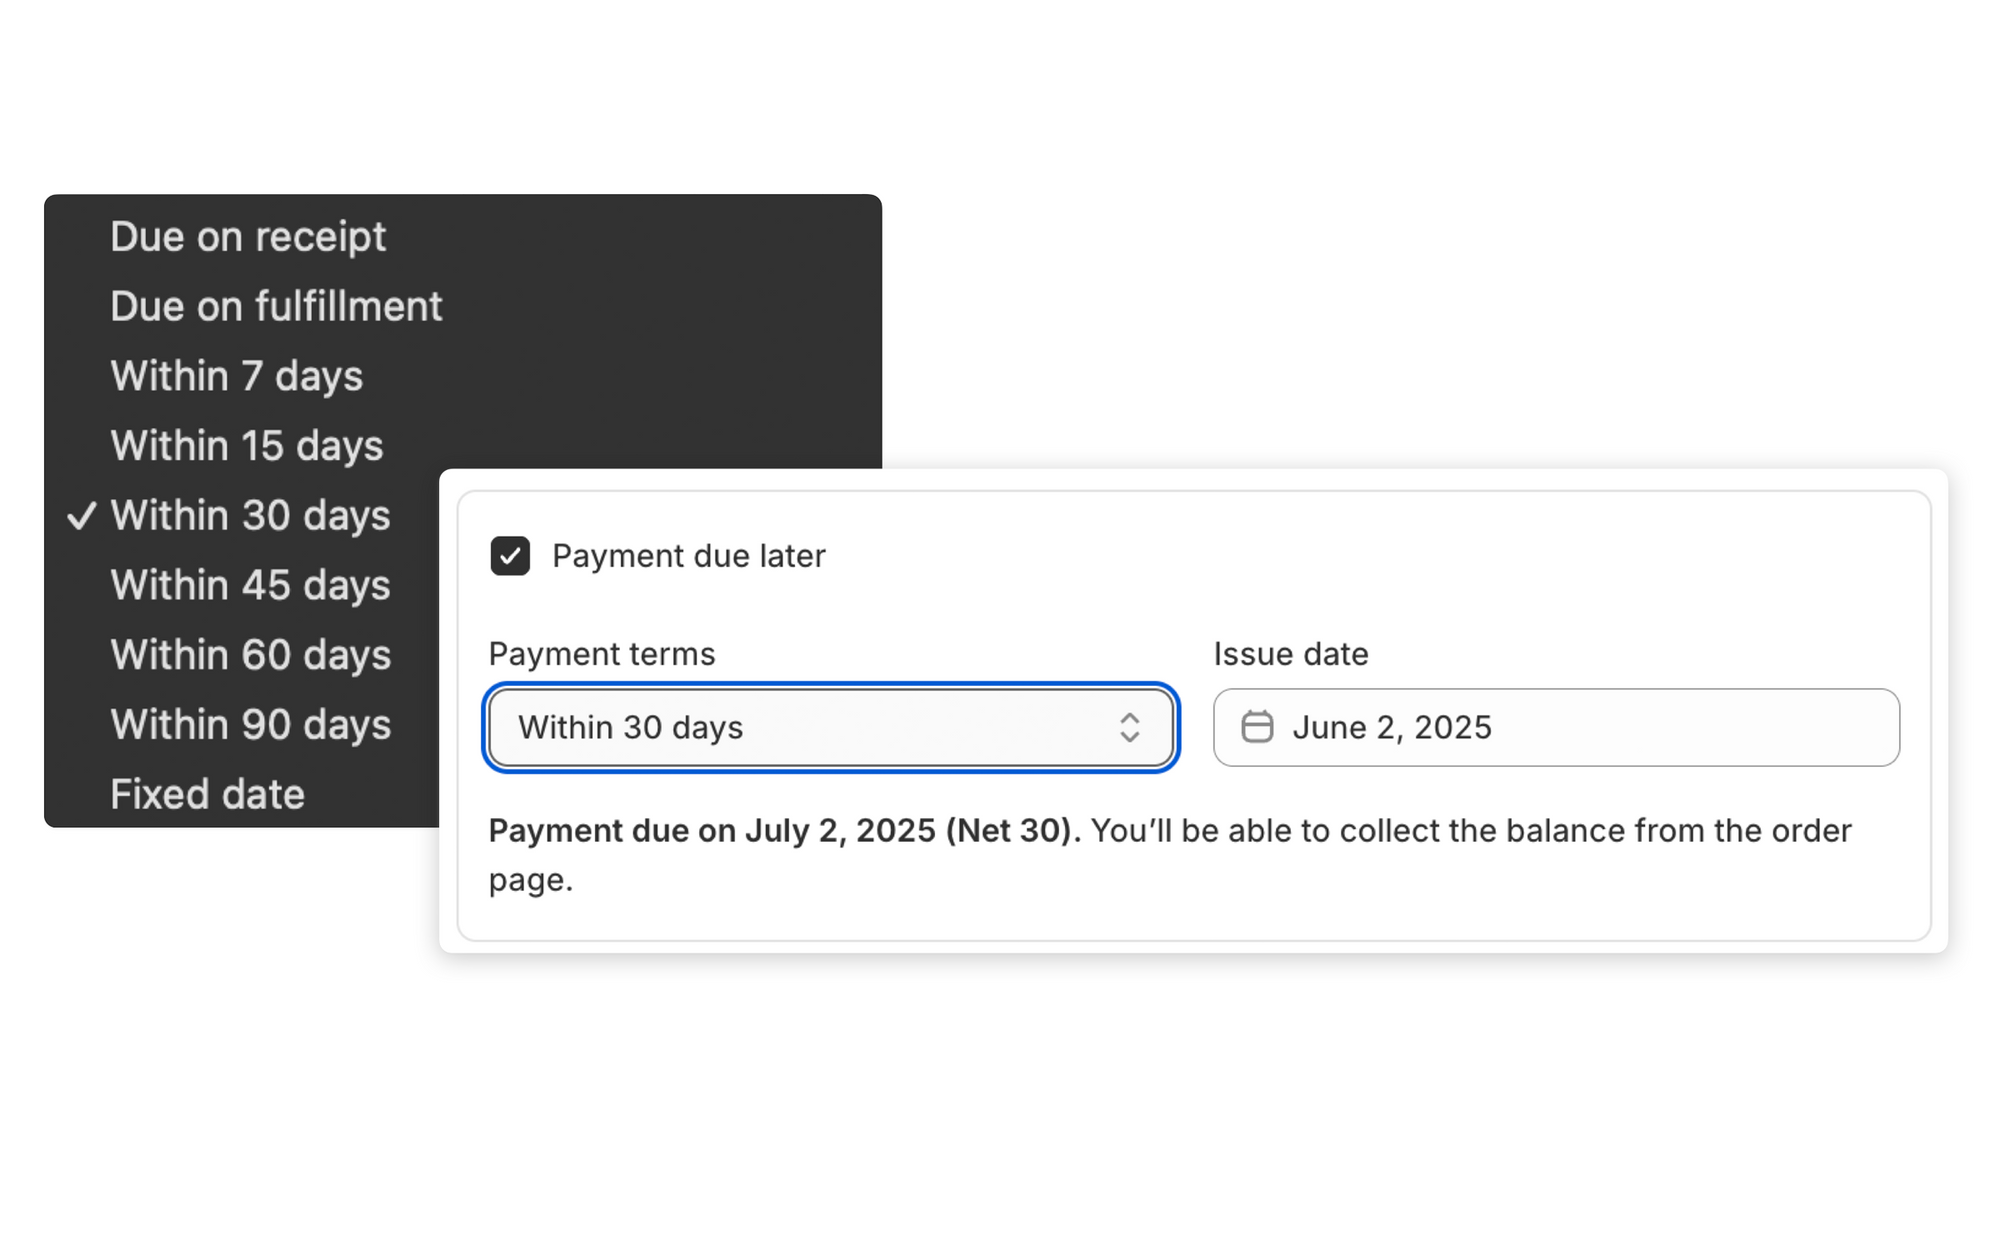Click the up-down chevron in Payment terms
The image size is (2000, 1250).
[1129, 727]
